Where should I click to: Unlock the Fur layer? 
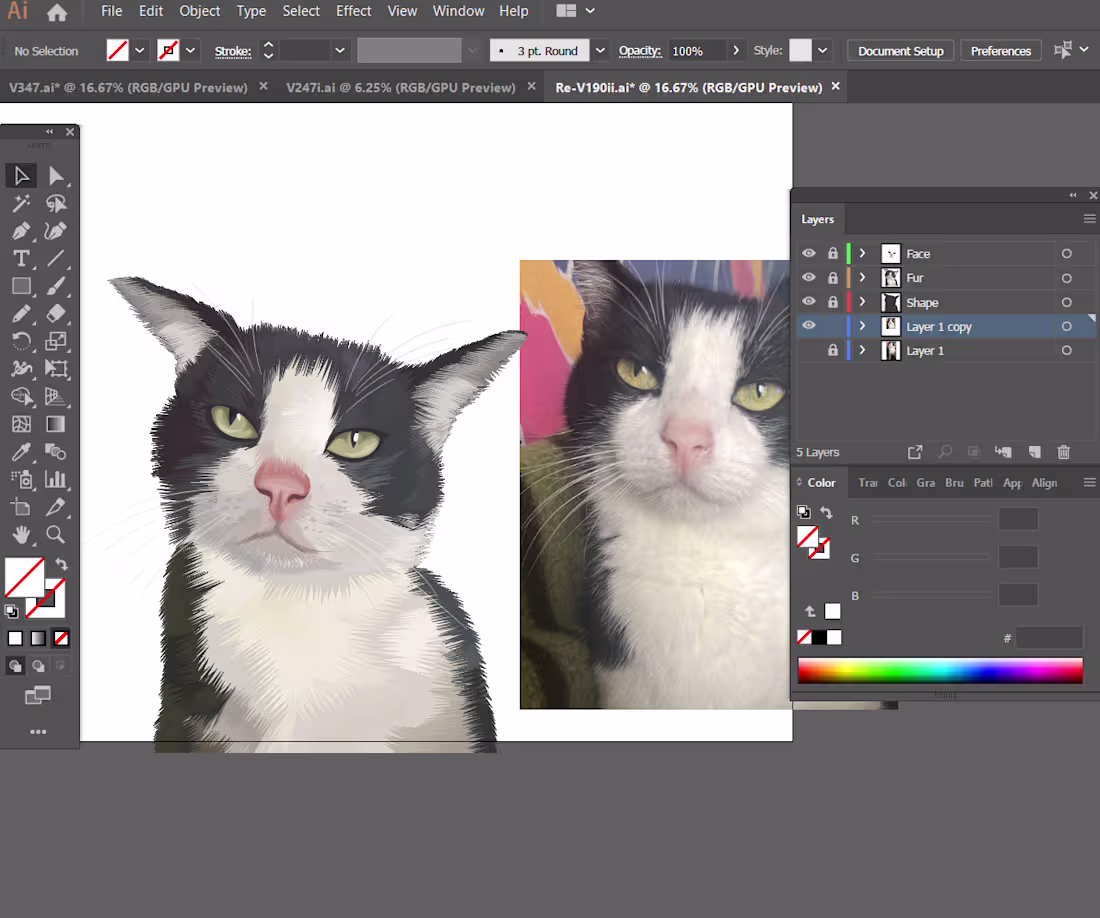(833, 278)
